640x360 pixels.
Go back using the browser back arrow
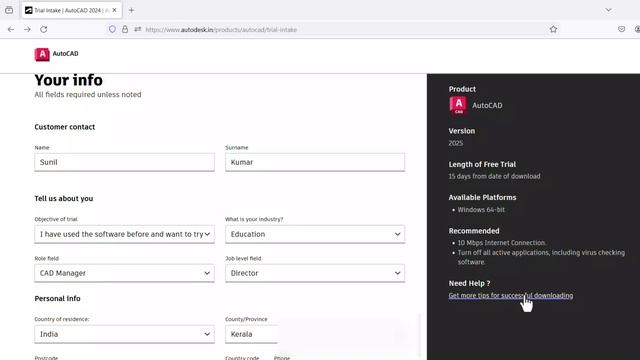[11, 29]
